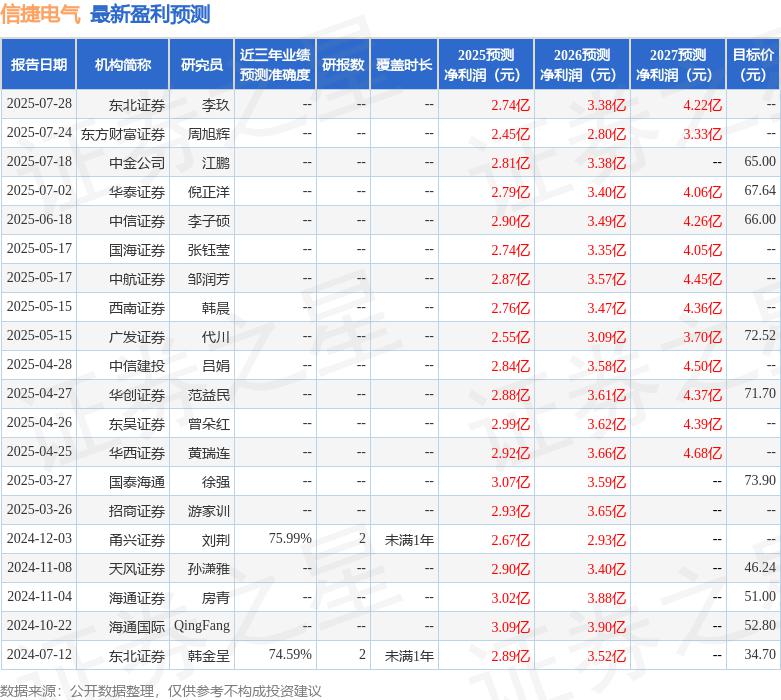Click 2027 forecast 3.33亿
The image size is (781, 700).
pos(702,134)
